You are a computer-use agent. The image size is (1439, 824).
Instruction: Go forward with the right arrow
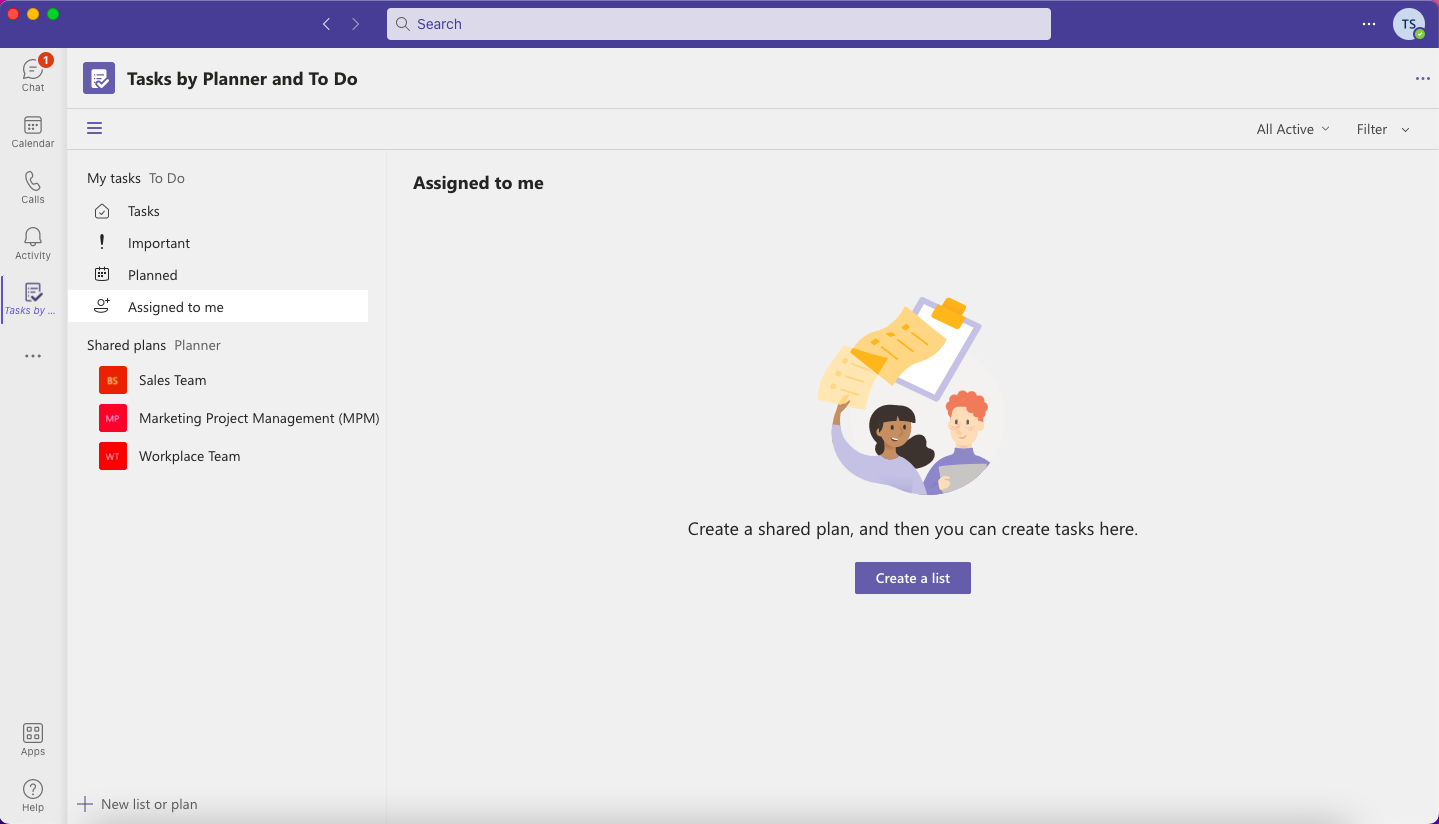coord(355,24)
